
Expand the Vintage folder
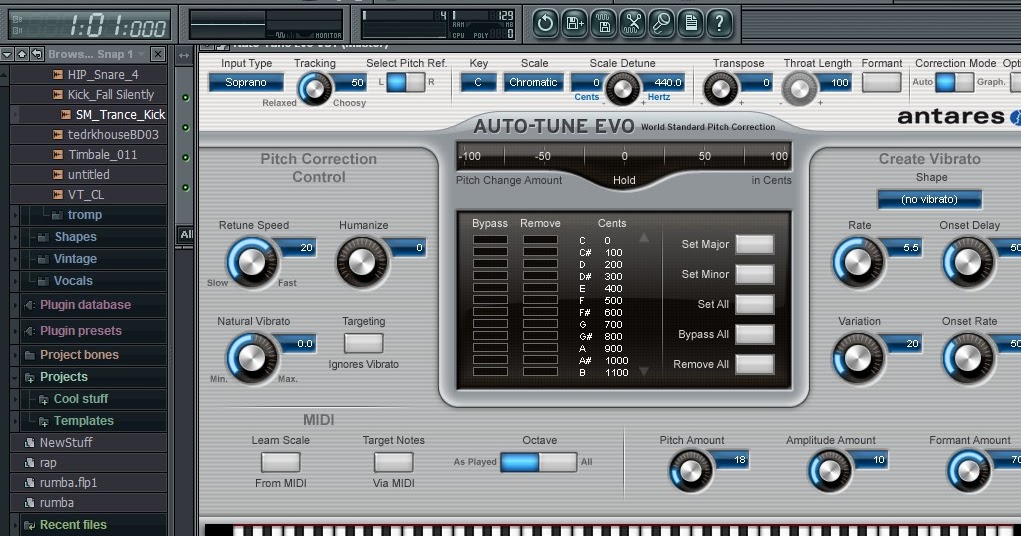click(75, 259)
